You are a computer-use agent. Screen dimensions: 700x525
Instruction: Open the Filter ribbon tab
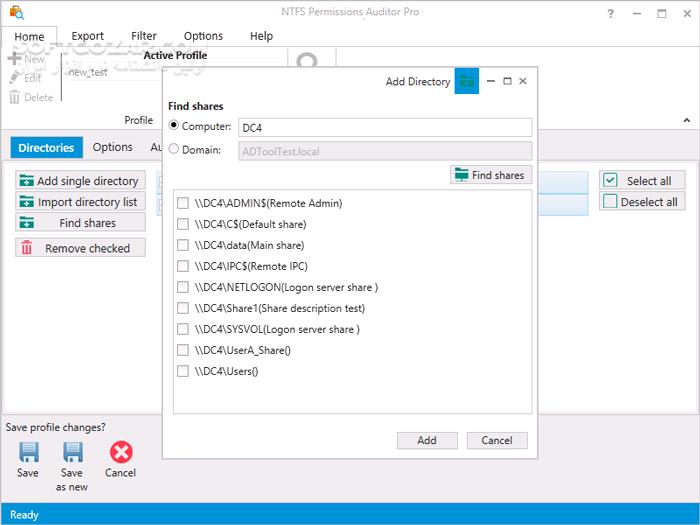pyautogui.click(x=144, y=36)
